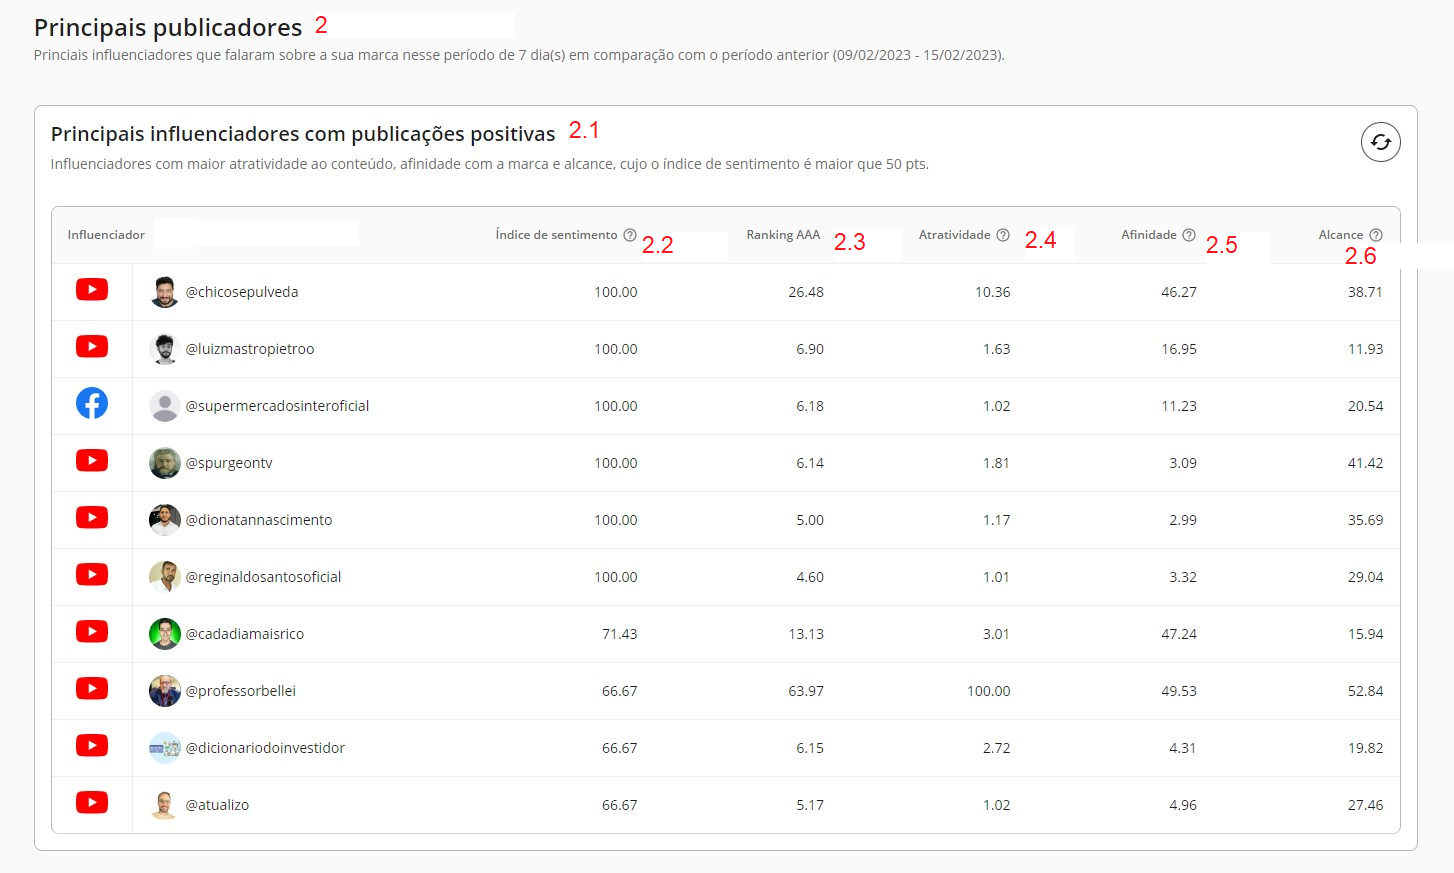Viewport: 1454px width, 873px height.
Task: Sort by Ranking AAA column header
Action: pos(783,235)
